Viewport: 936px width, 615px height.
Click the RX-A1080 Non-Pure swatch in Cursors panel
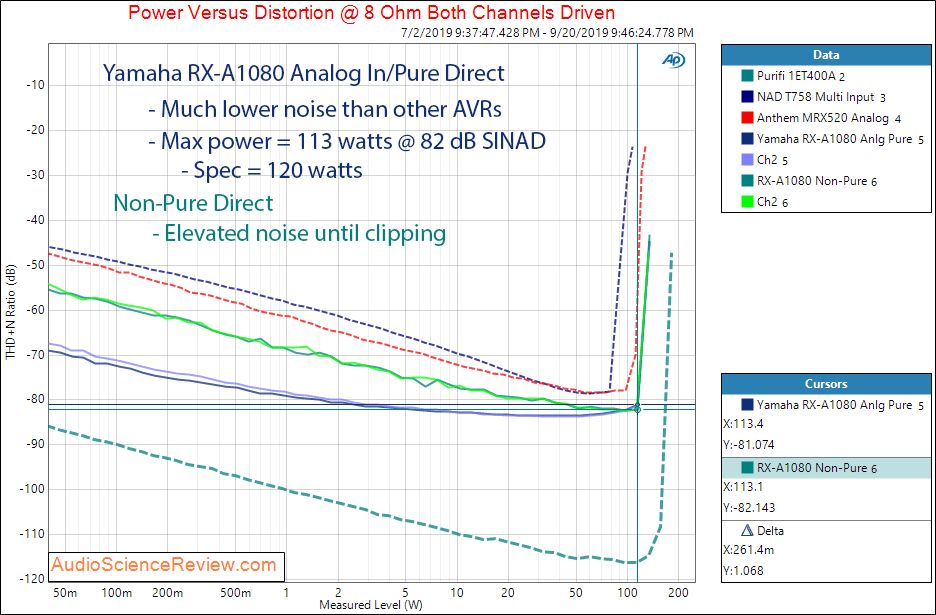pos(747,468)
